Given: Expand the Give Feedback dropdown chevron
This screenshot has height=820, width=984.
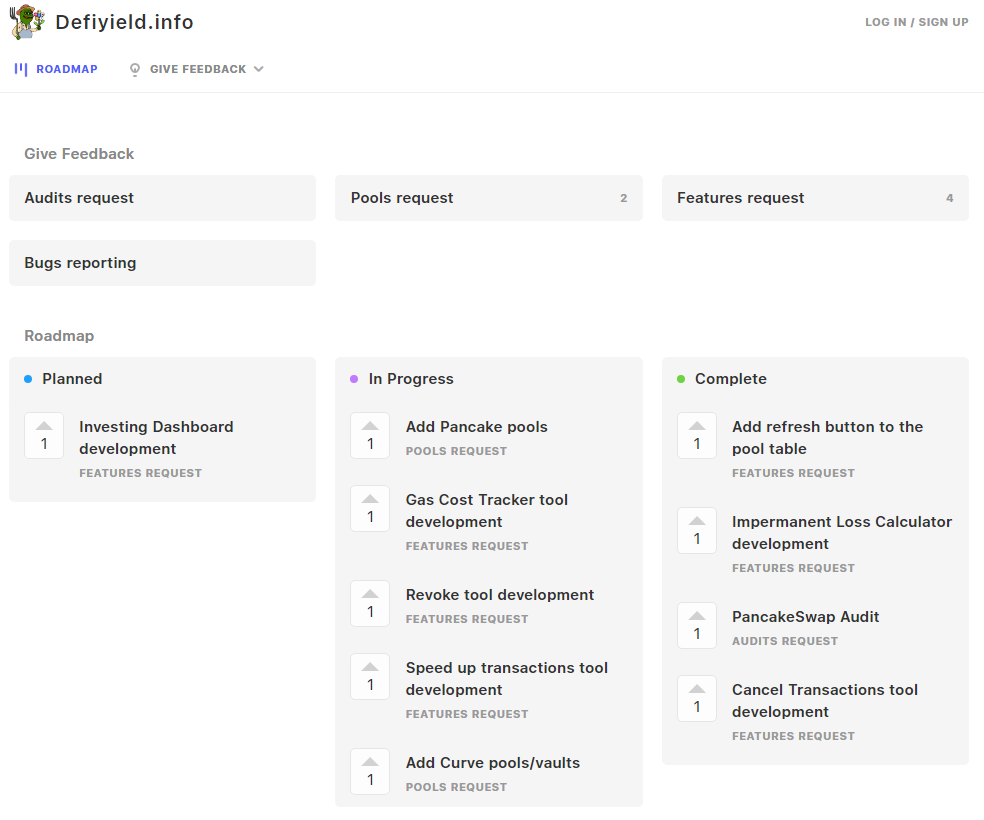Looking at the screenshot, I should point(259,69).
